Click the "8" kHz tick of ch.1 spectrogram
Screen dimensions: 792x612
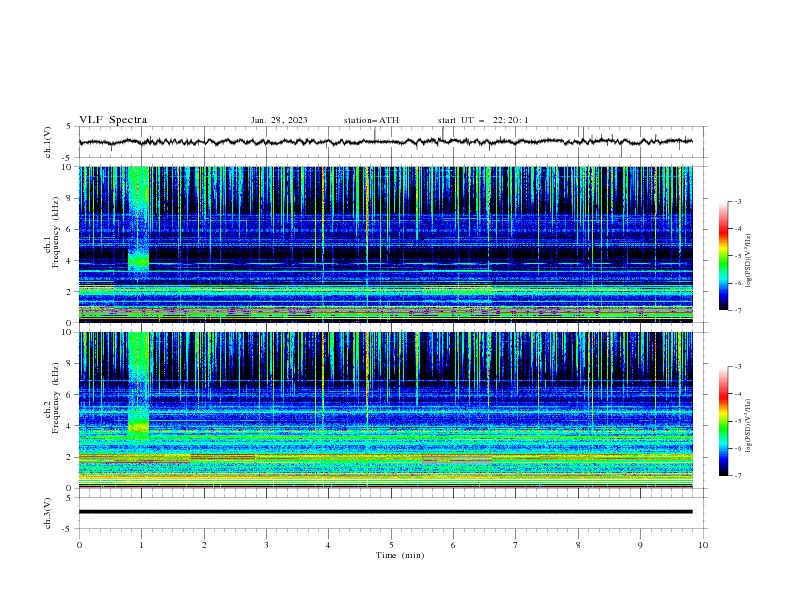coord(70,198)
